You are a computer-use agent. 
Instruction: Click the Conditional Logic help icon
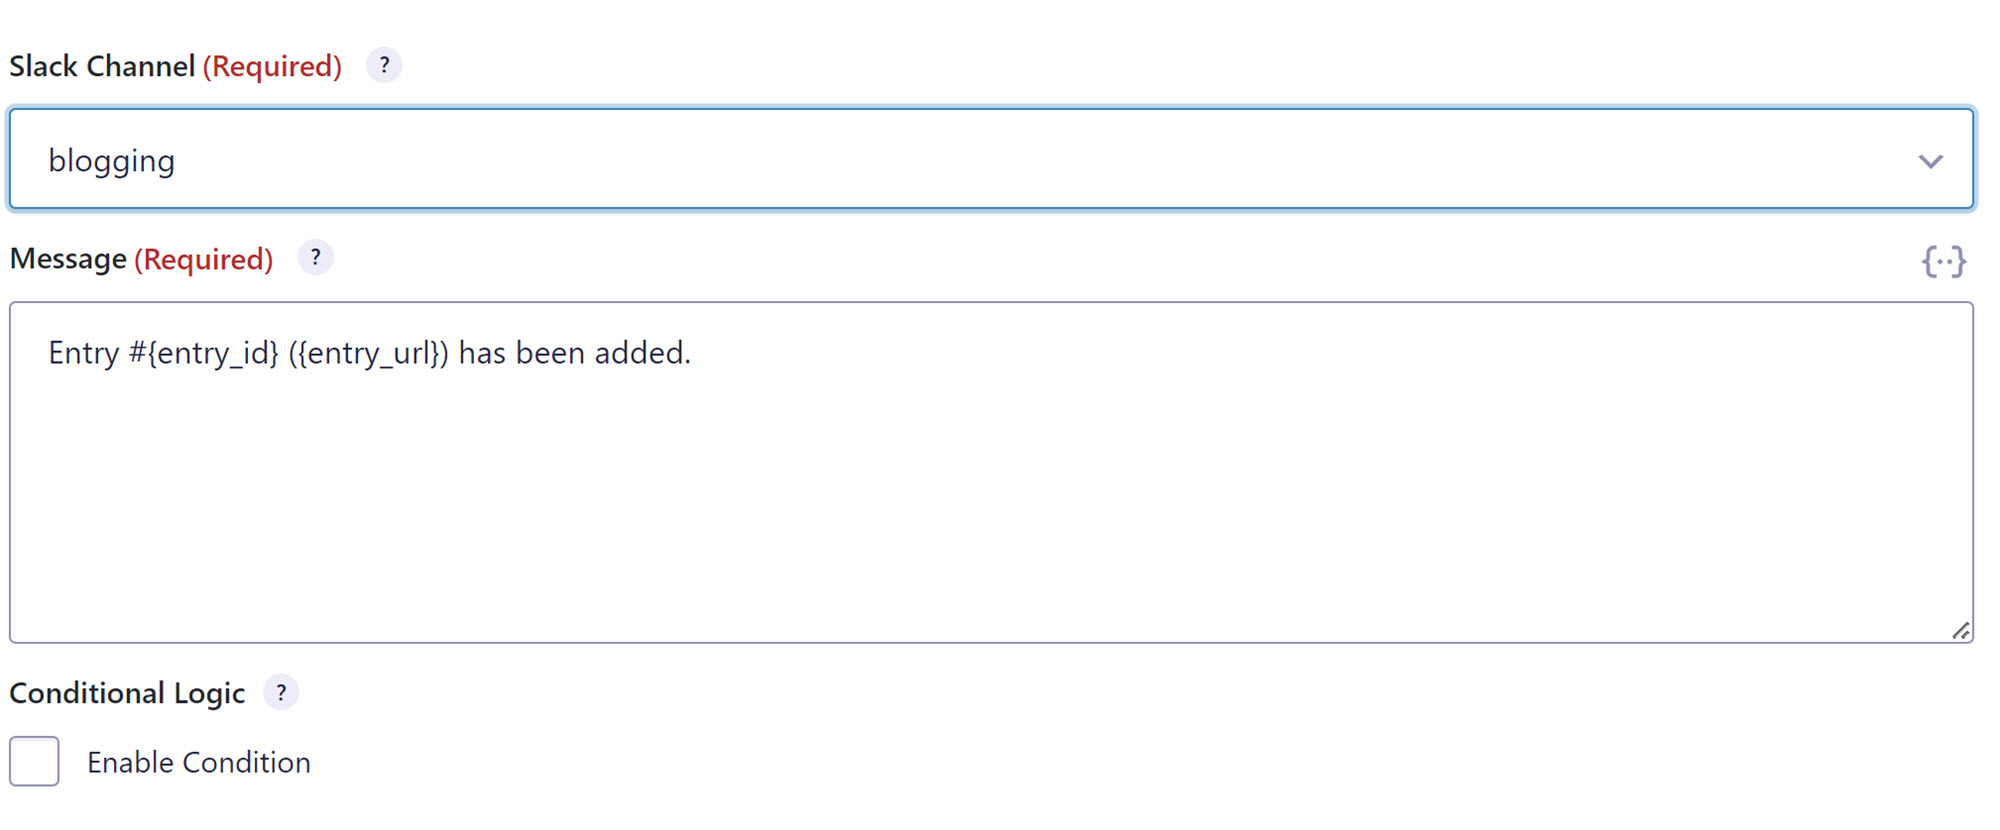(281, 692)
